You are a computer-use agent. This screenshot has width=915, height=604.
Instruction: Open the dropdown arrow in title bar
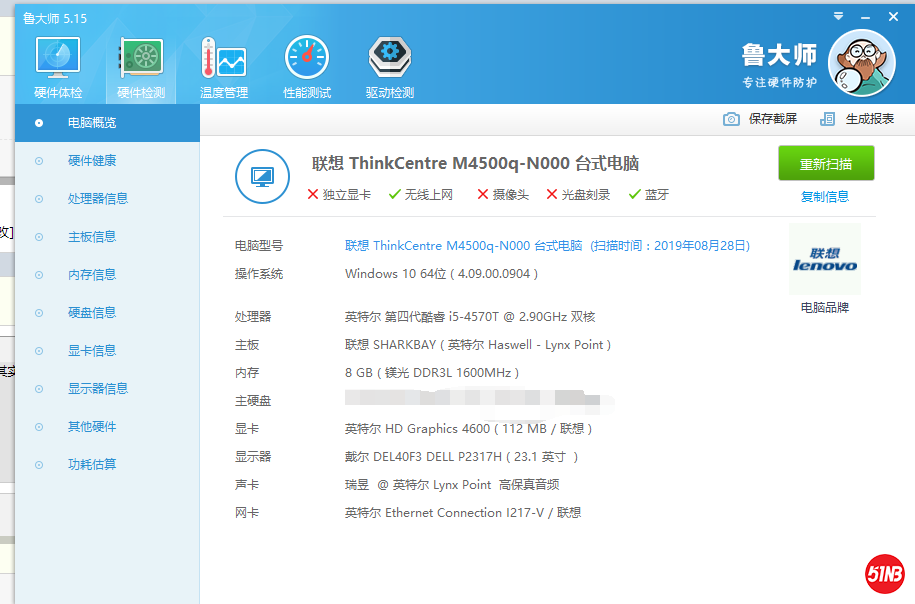(839, 16)
